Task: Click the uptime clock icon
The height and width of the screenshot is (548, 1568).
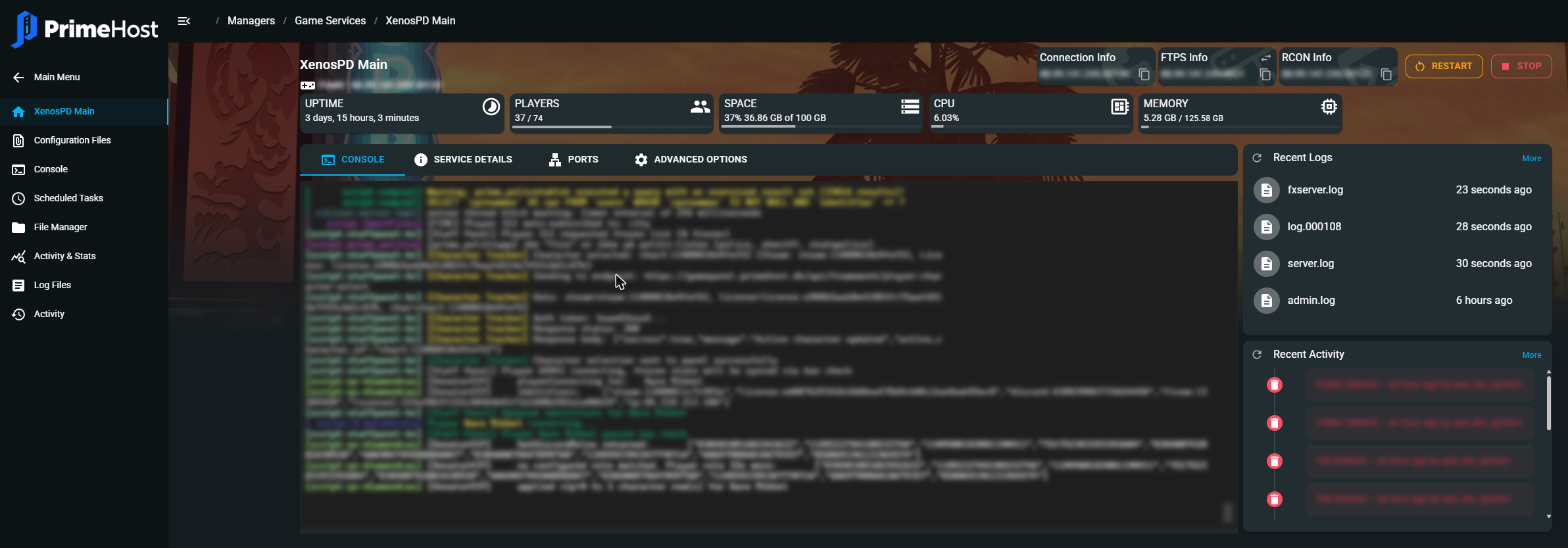Action: (491, 106)
